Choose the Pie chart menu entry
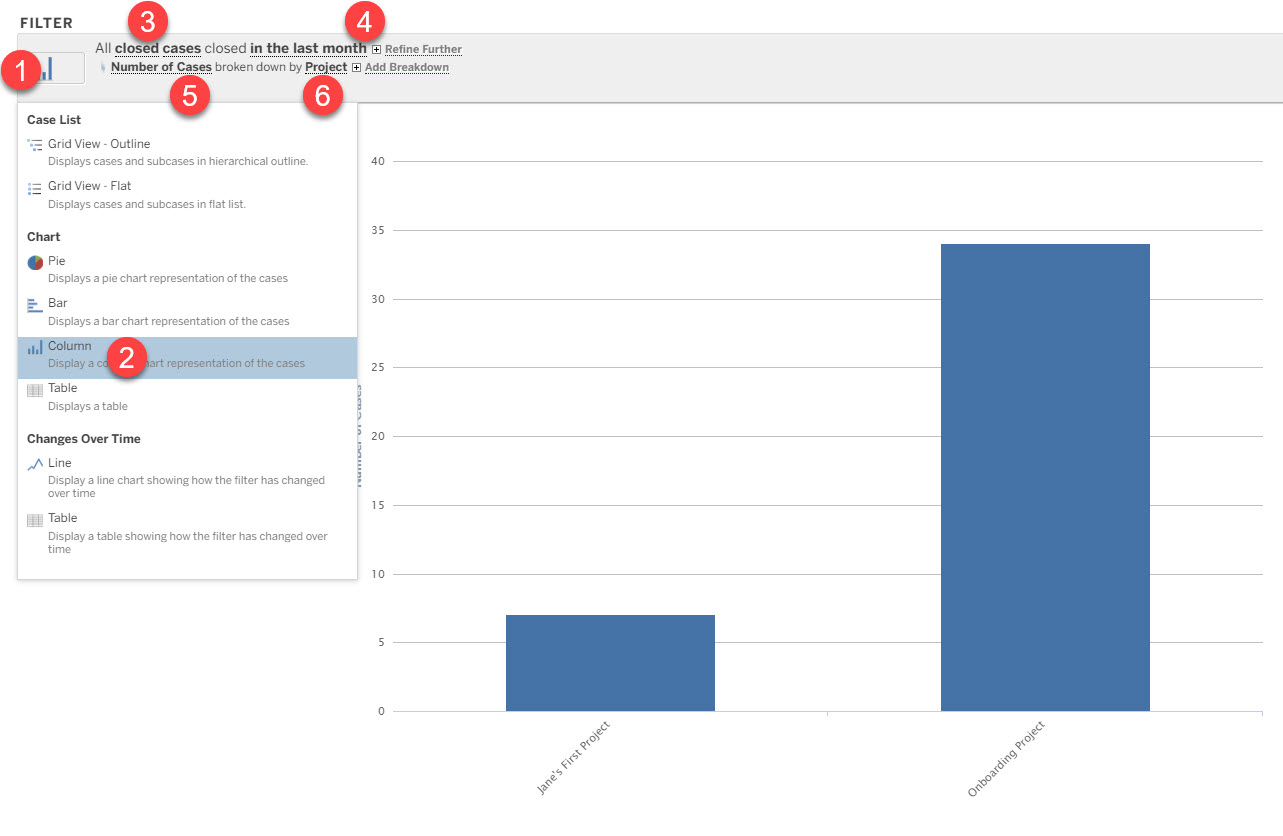This screenshot has width=1283, height=836. click(x=187, y=269)
